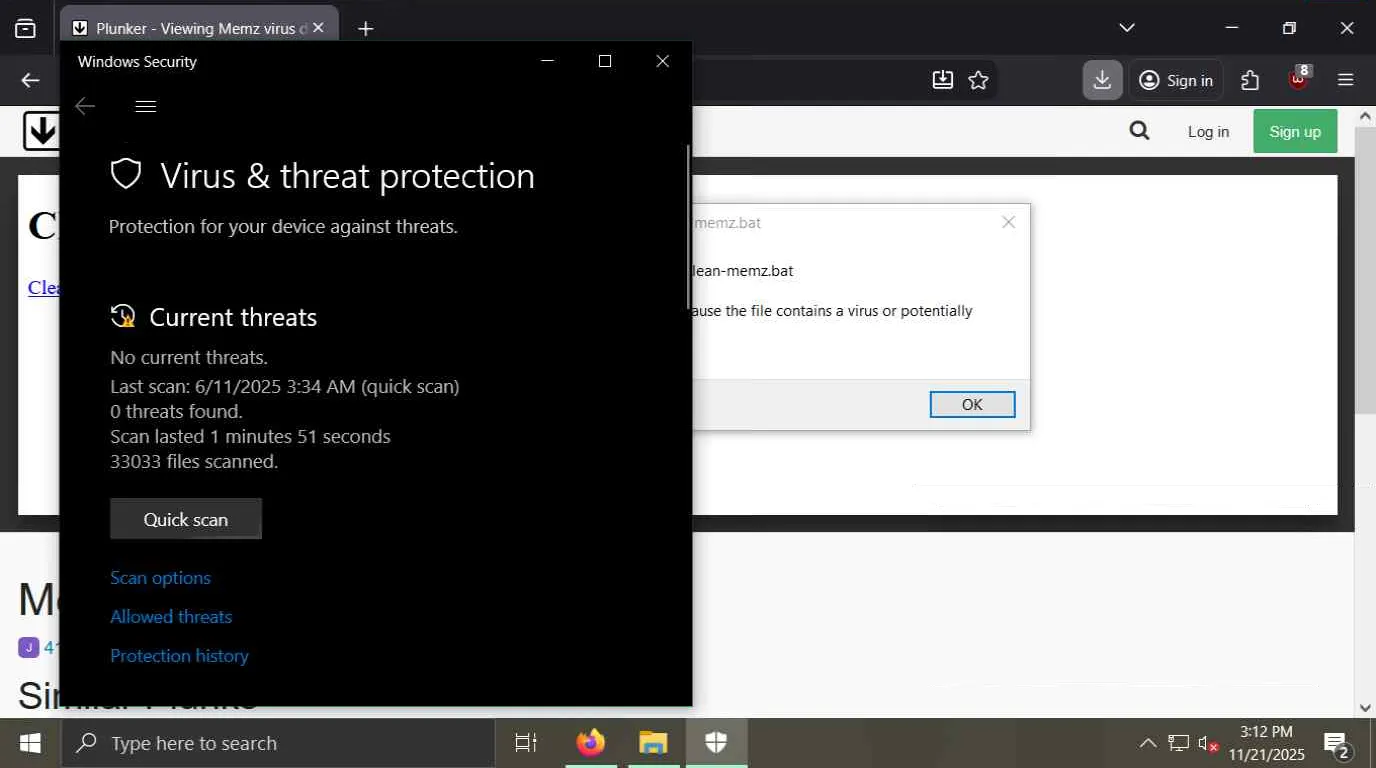Viewport: 1376px width, 768px height.
Task: Open Protection history
Action: (x=179, y=656)
